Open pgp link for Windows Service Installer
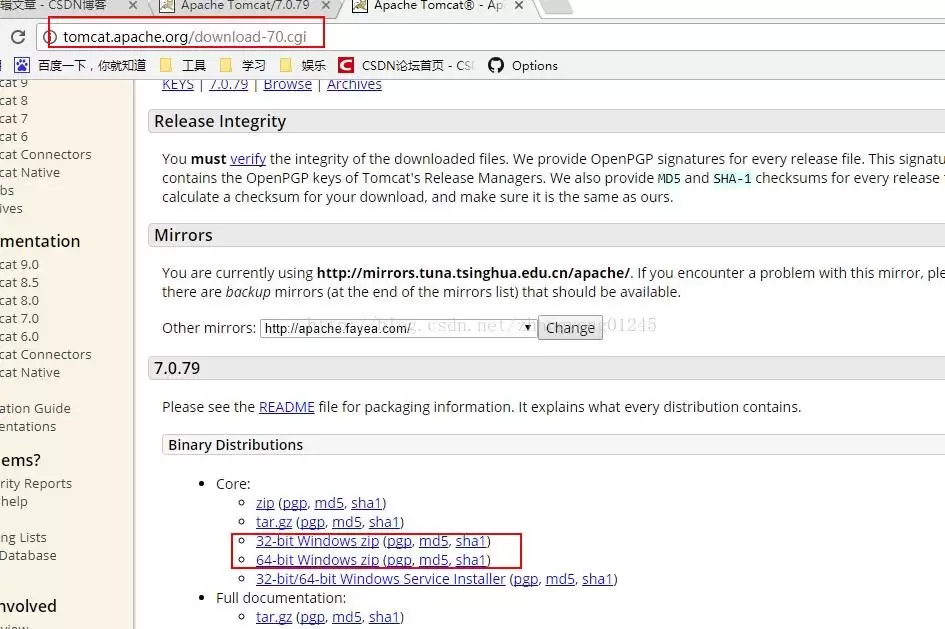 (x=526, y=579)
